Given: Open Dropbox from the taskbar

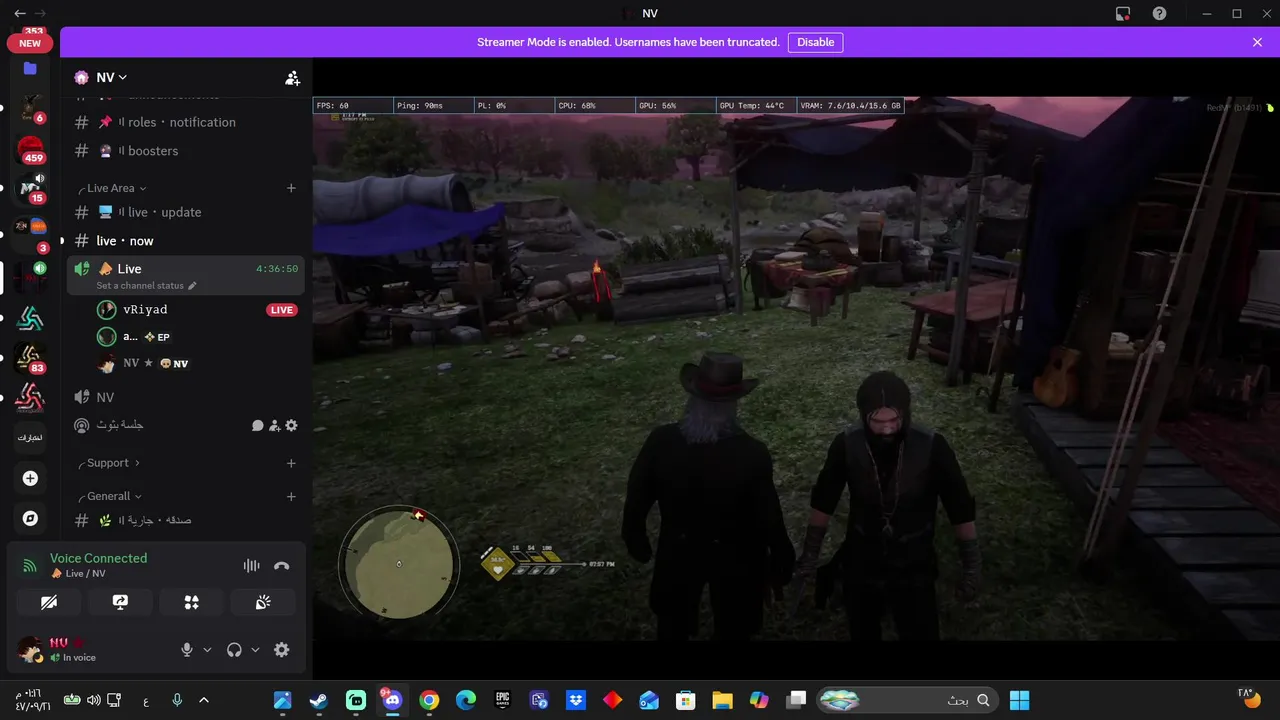Looking at the screenshot, I should (576, 700).
